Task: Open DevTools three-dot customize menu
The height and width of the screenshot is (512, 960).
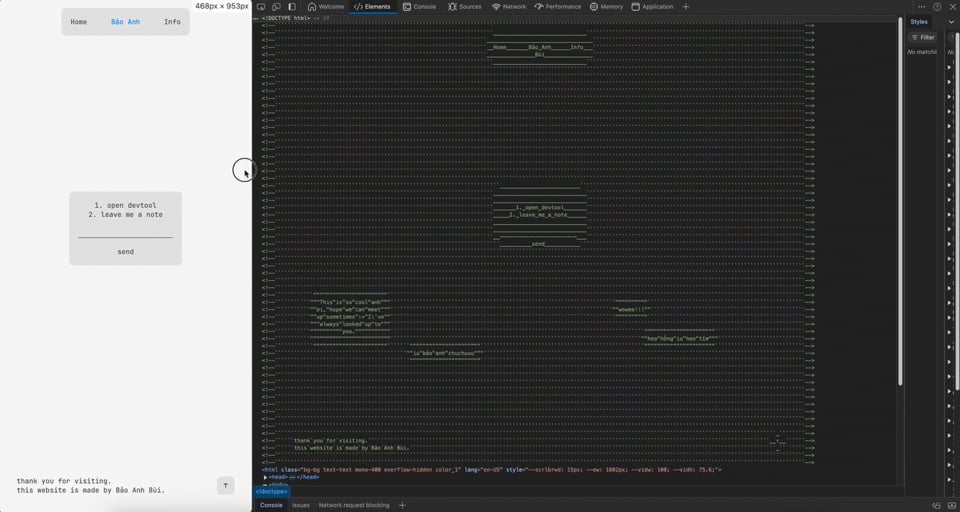Action: point(921,7)
